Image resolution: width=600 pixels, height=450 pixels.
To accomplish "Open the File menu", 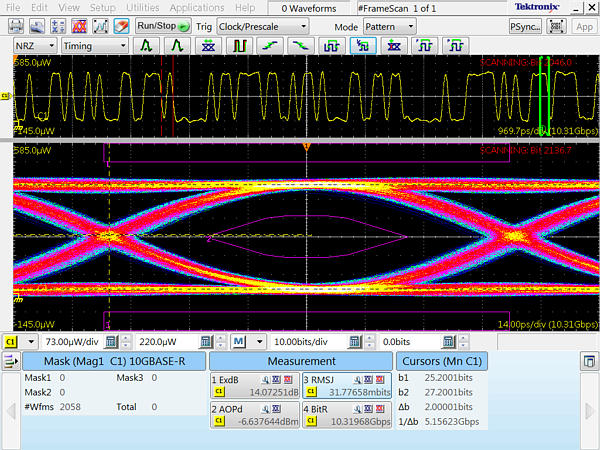I will tap(13, 8).
